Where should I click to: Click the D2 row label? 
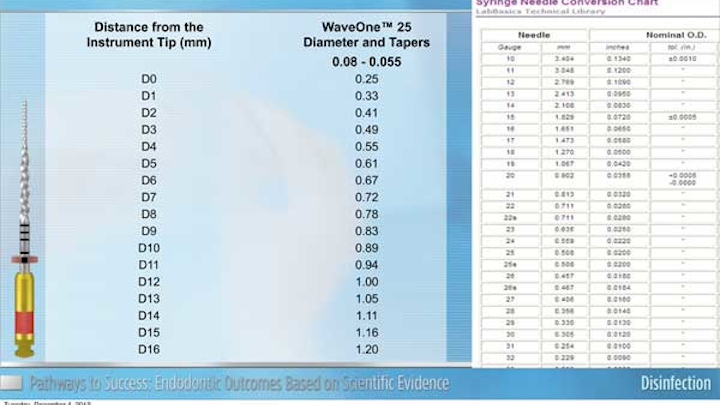click(x=149, y=113)
